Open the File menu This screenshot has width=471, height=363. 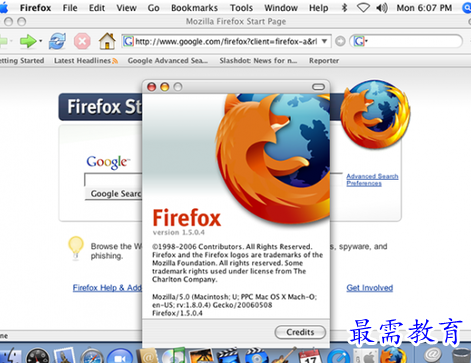point(70,8)
